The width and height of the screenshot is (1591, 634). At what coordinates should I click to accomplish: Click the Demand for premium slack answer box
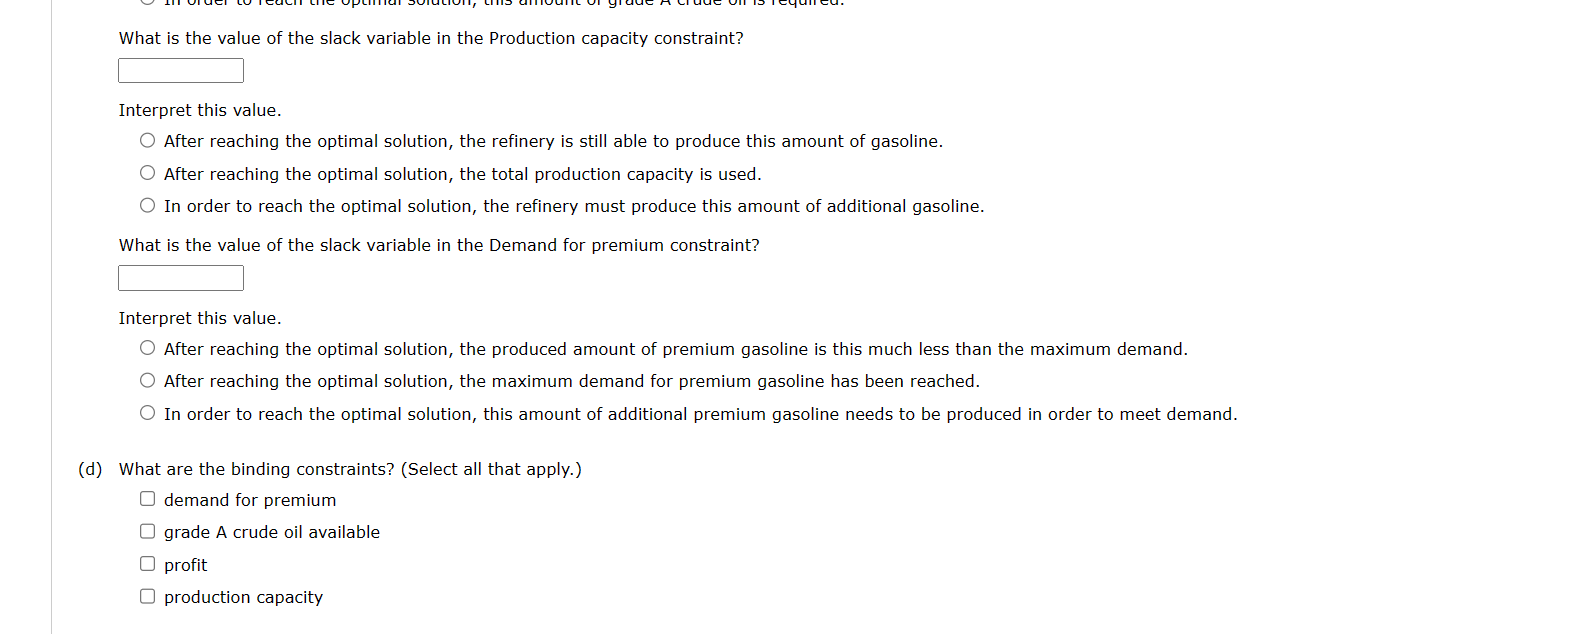click(x=180, y=277)
